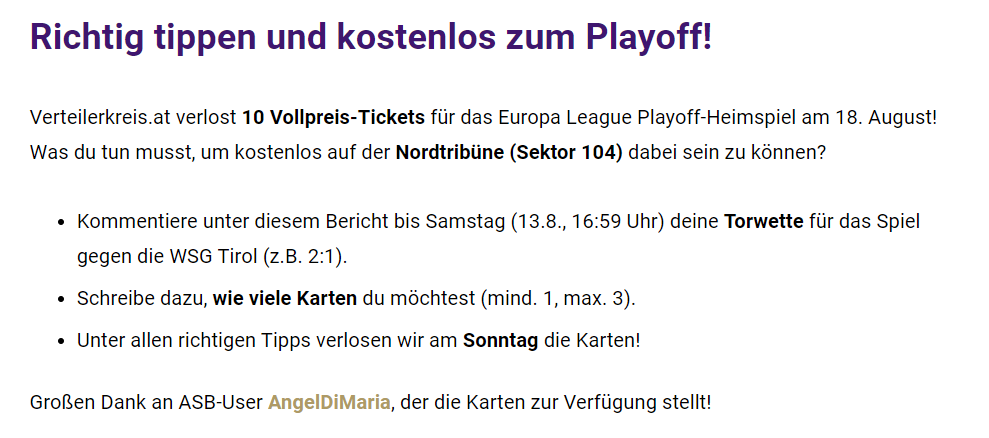Viewport: 989px width, 438px height.
Task: Click the word 'Samstag' in the first bullet
Action: (465, 222)
